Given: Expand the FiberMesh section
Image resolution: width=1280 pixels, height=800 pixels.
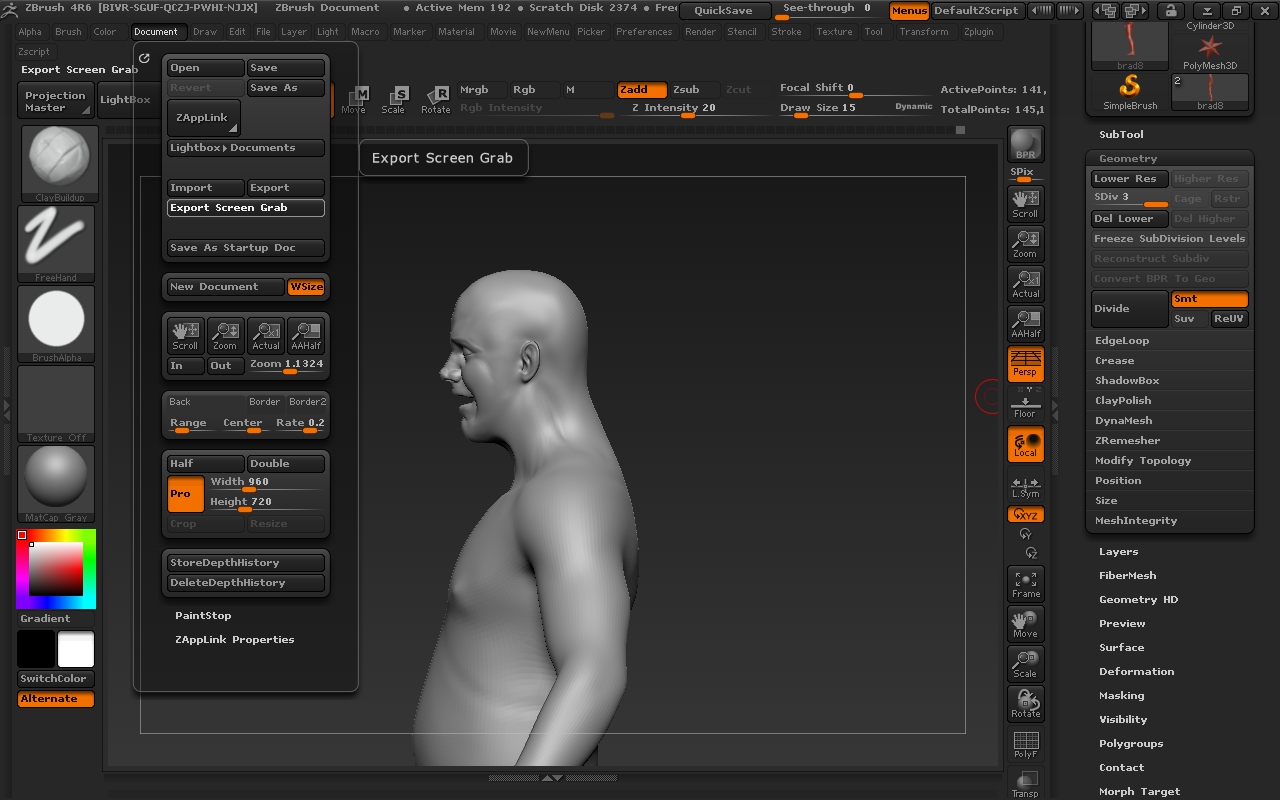Looking at the screenshot, I should click(x=1127, y=575).
